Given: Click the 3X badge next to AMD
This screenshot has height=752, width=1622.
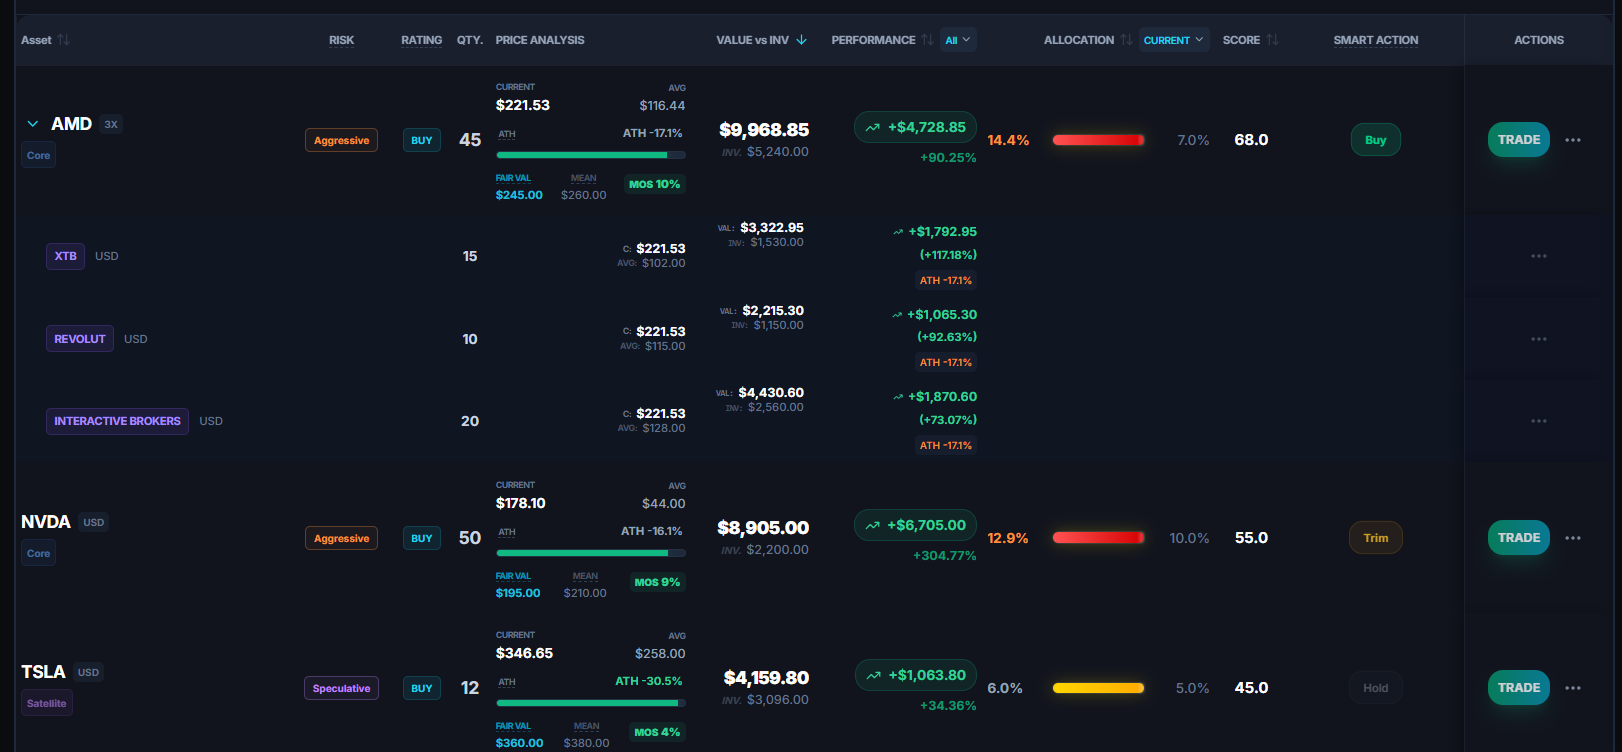Looking at the screenshot, I should tap(111, 124).
